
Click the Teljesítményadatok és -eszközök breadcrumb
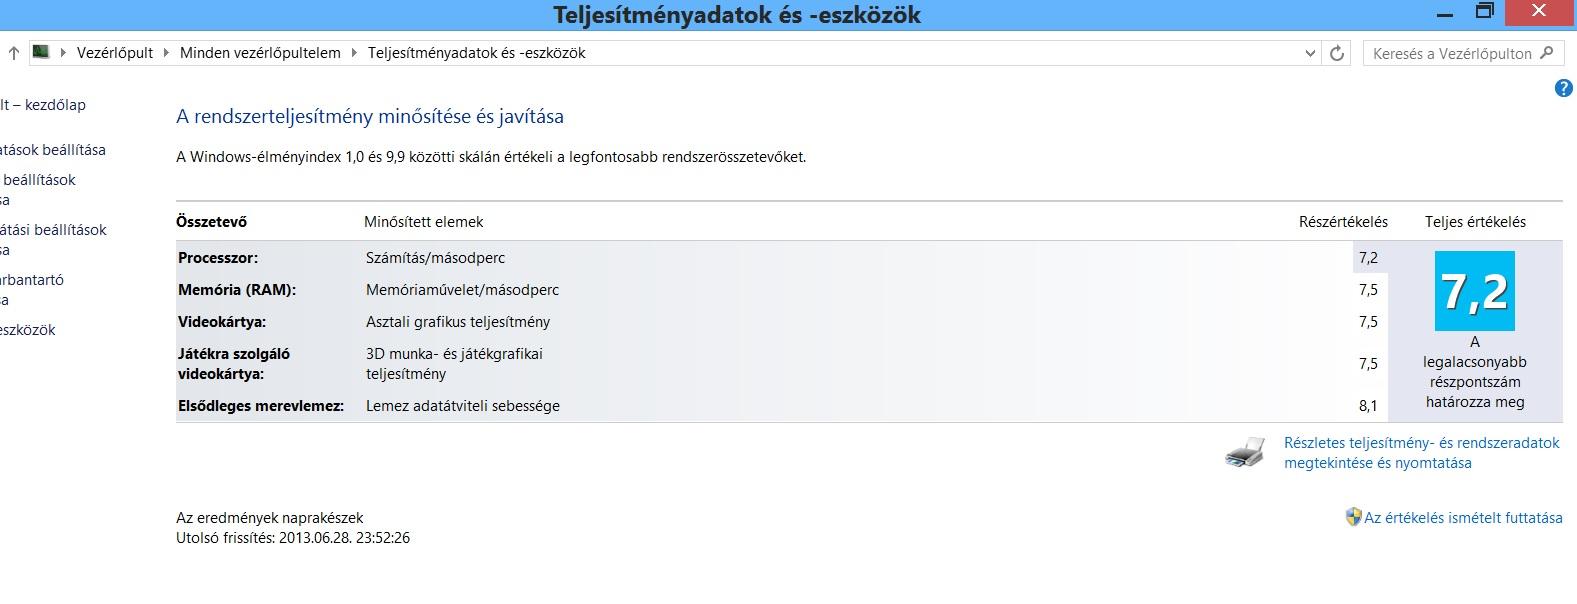point(477,53)
